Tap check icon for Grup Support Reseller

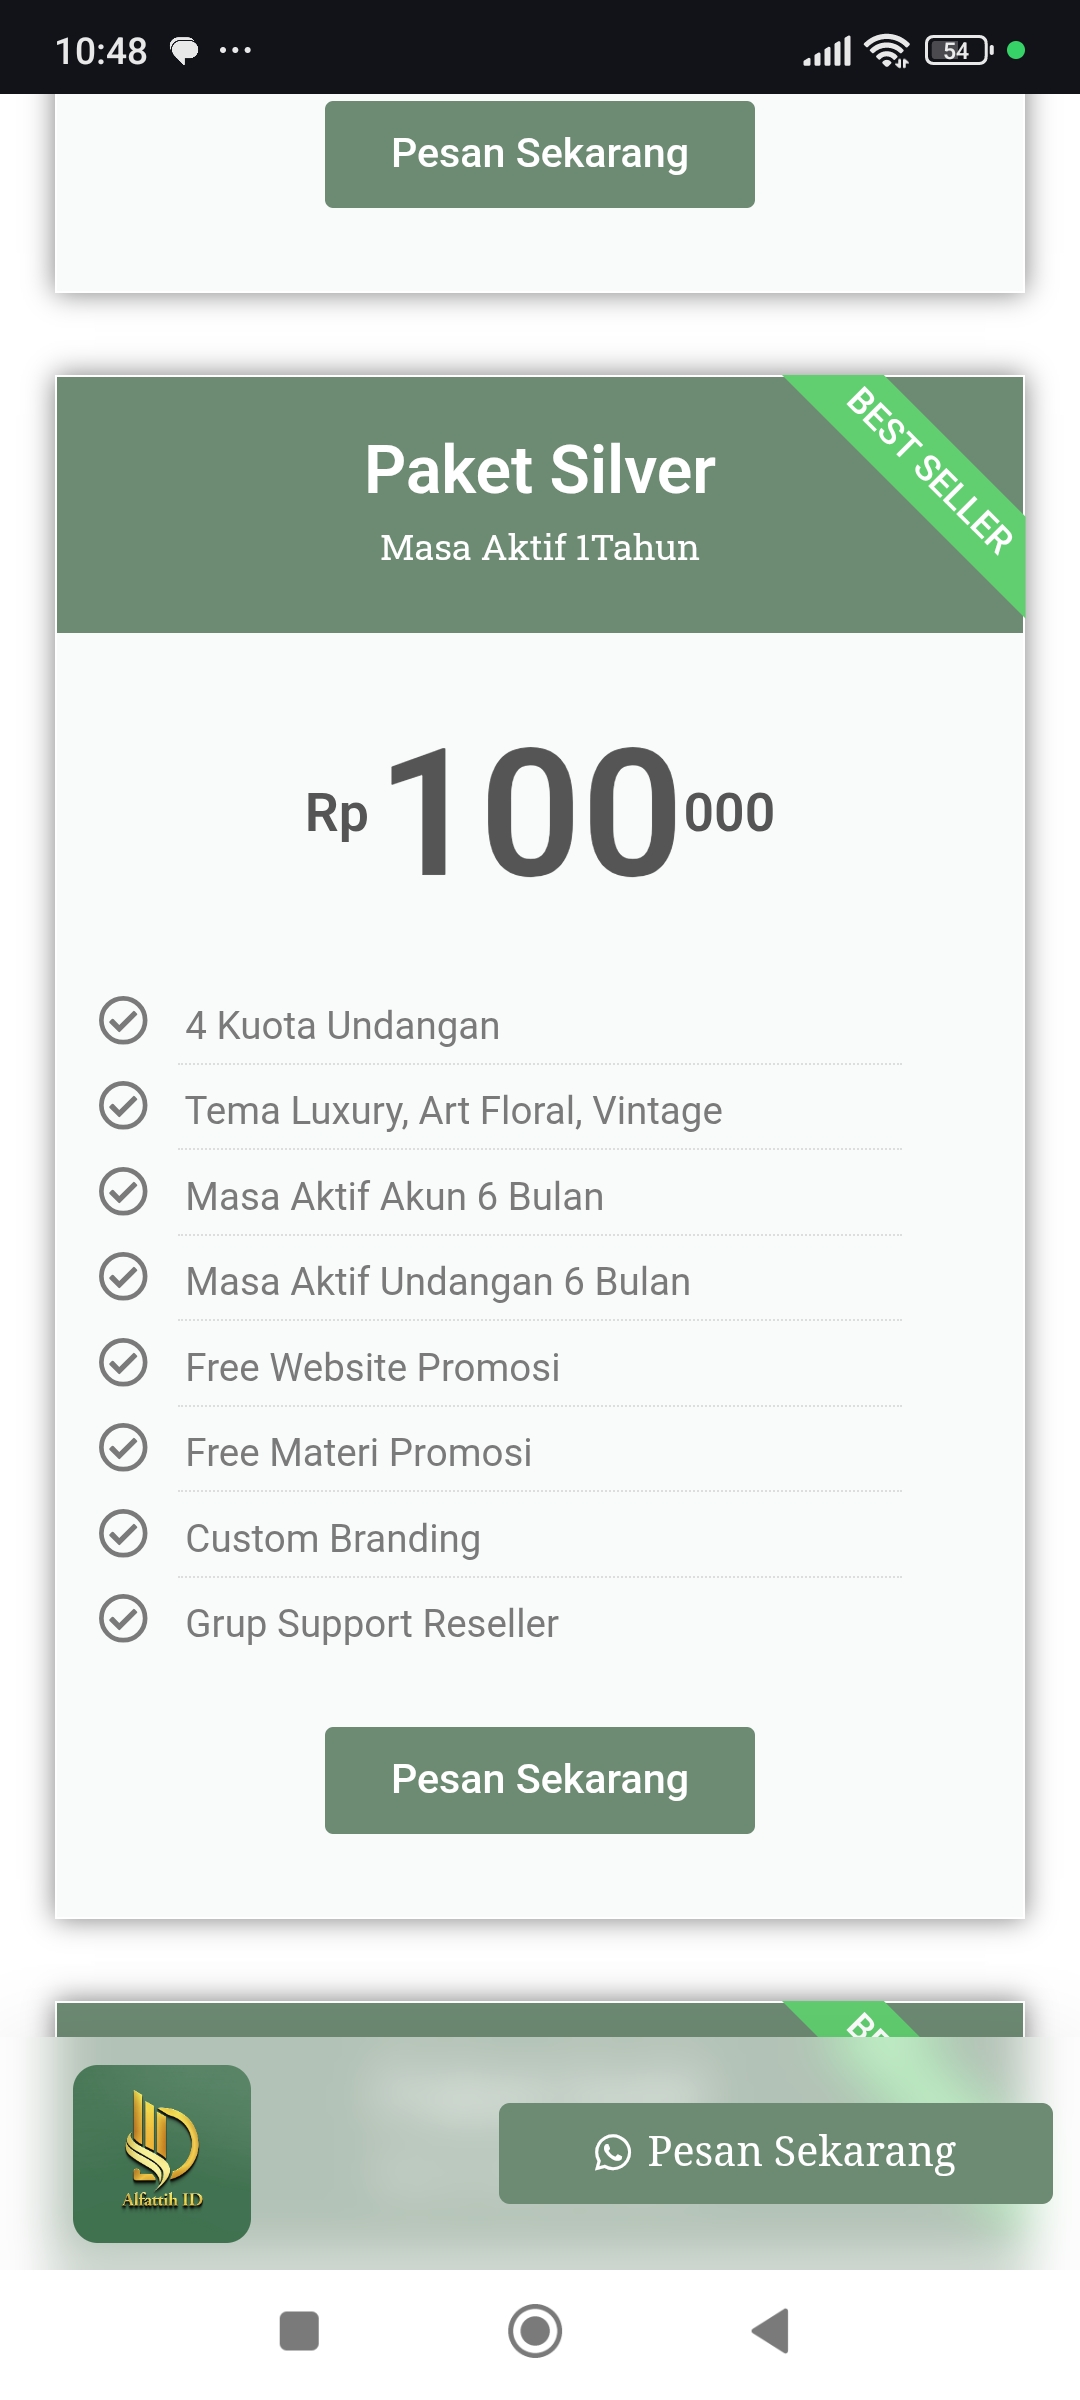pyautogui.click(x=123, y=1619)
